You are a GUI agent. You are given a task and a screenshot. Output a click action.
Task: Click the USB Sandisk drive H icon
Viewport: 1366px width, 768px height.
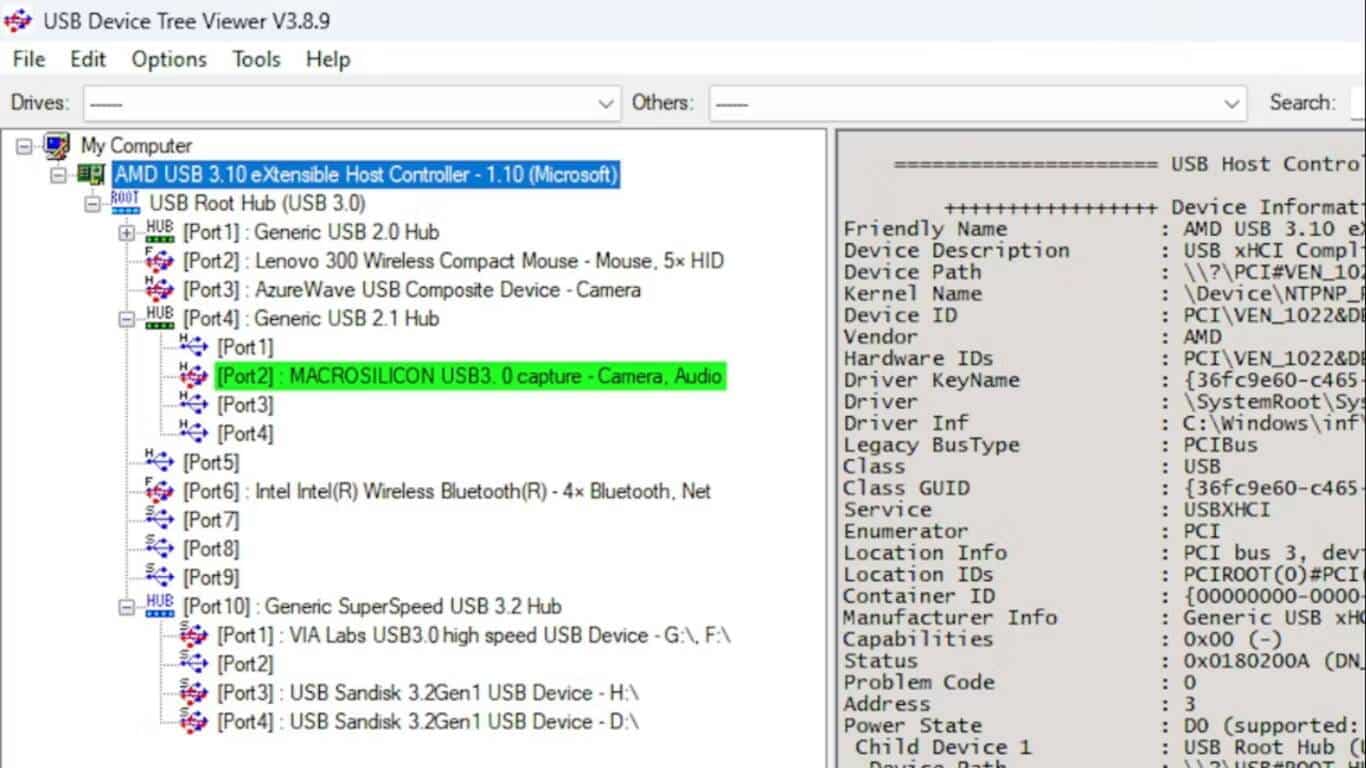(x=190, y=693)
